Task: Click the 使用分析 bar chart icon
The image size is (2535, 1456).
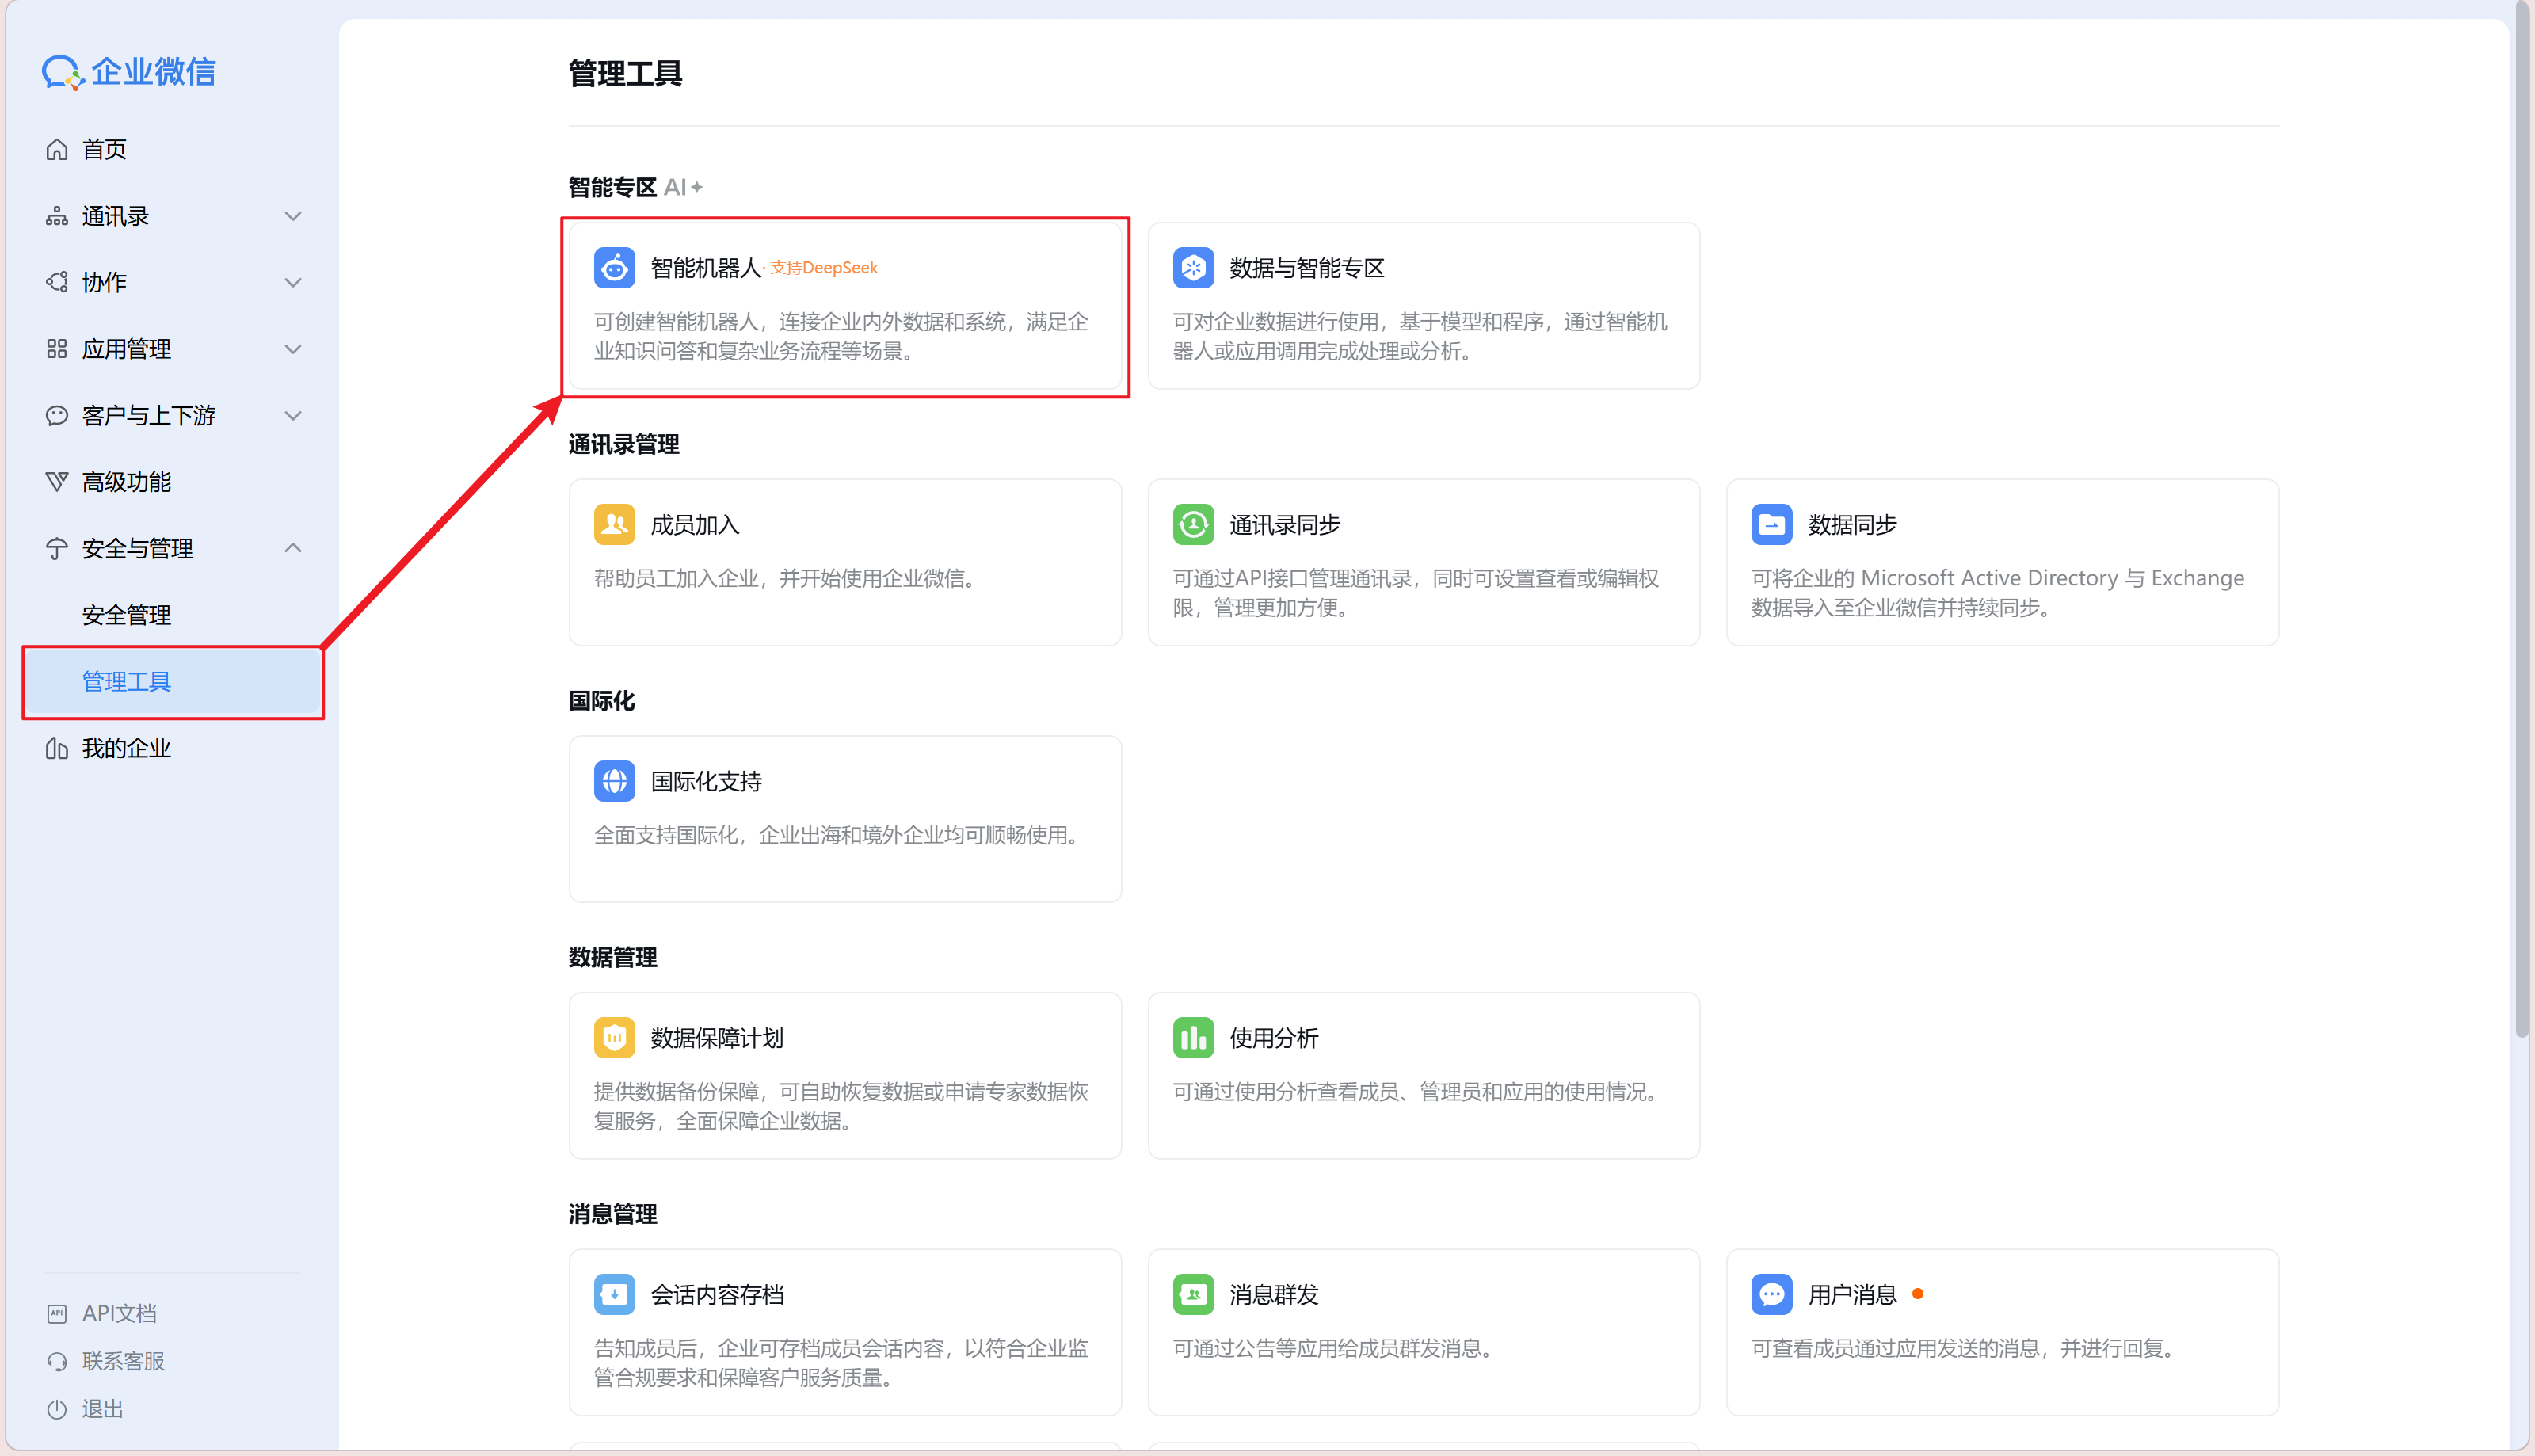Action: click(x=1192, y=1038)
